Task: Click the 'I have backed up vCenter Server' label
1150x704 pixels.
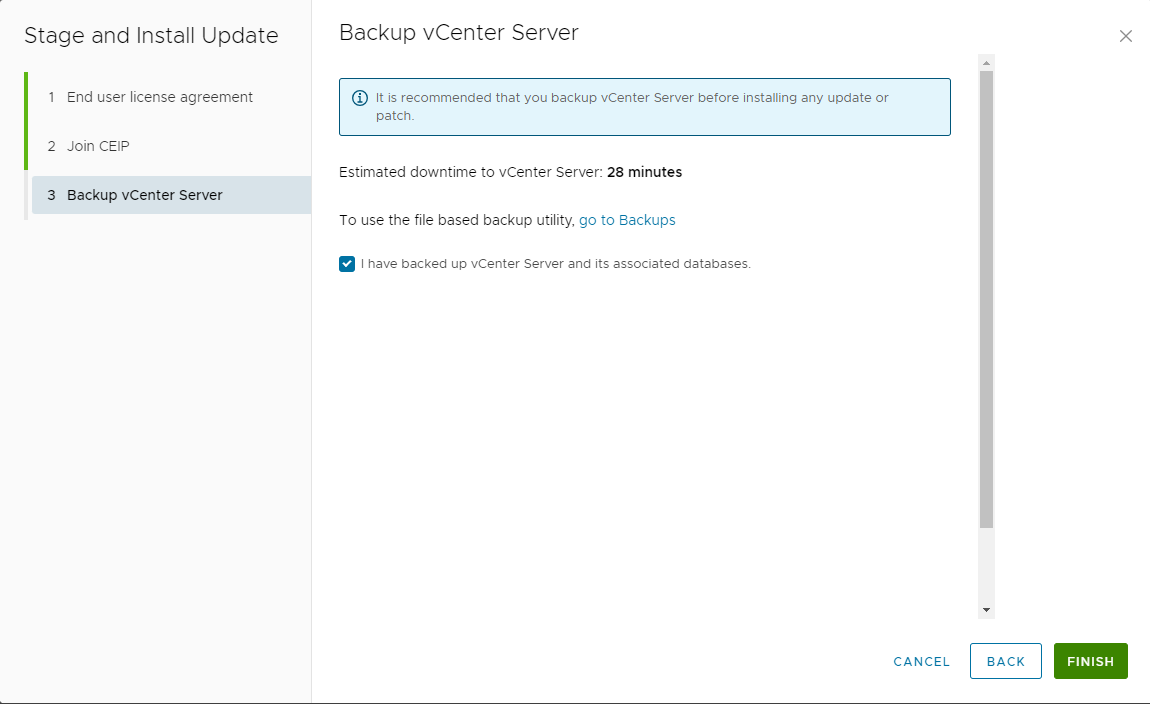Action: 555,264
